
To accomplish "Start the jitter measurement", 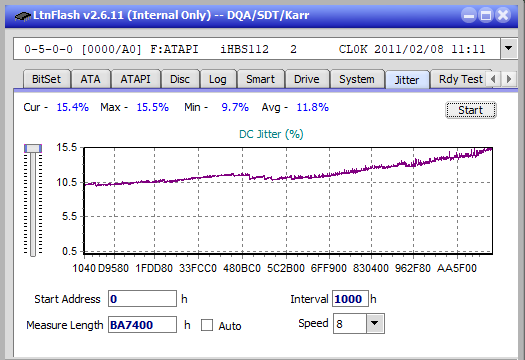I will (470, 110).
